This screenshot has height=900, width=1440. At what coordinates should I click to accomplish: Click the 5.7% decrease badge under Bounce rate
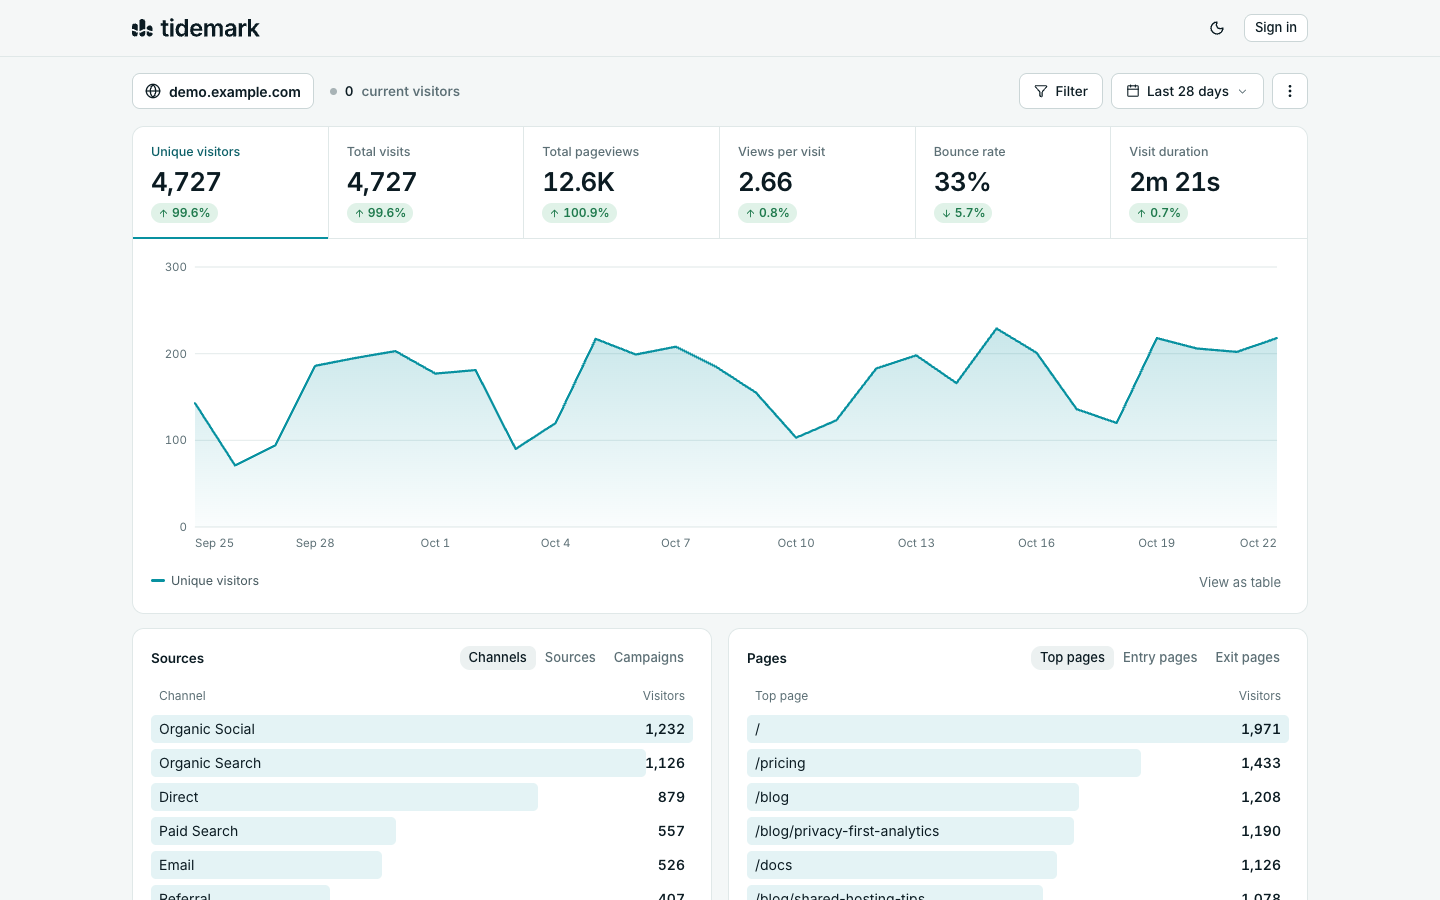962,213
